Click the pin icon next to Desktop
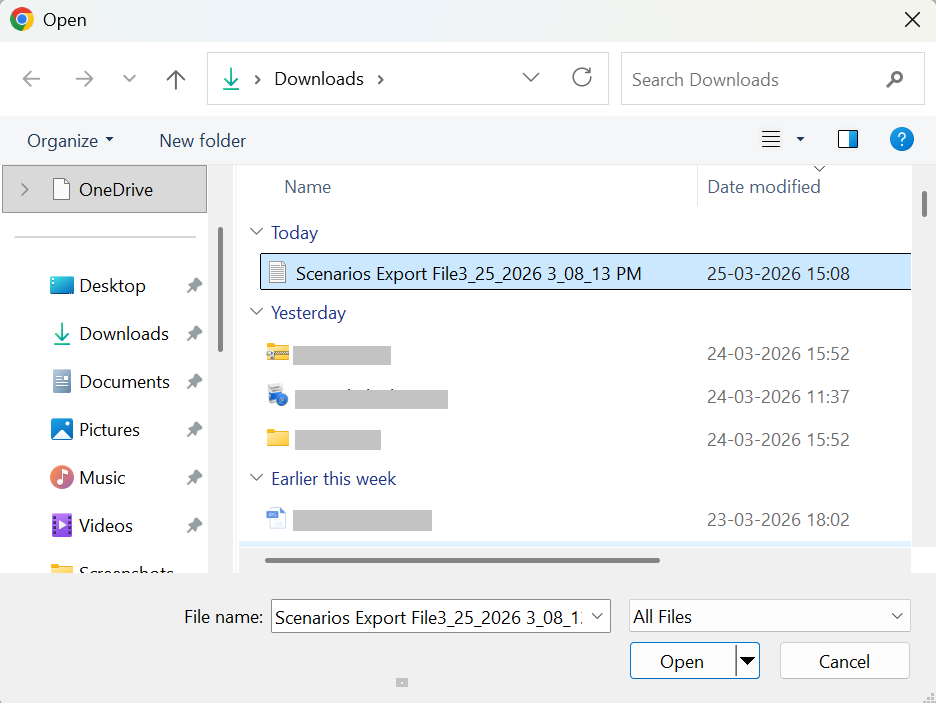The height and width of the screenshot is (703, 936). tap(194, 286)
